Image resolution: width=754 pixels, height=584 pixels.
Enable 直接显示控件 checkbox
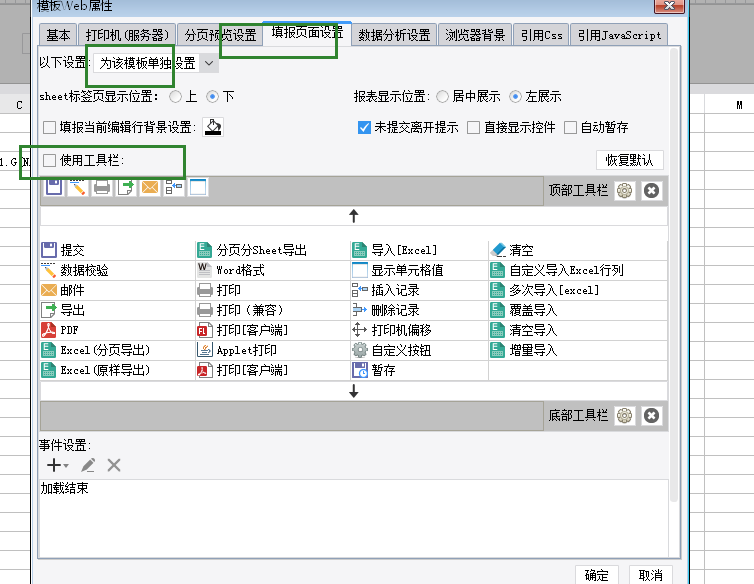click(474, 127)
